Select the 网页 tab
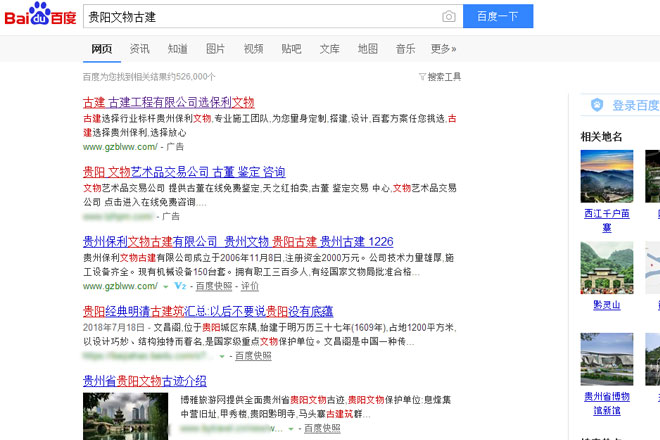The image size is (660, 440). (102, 49)
